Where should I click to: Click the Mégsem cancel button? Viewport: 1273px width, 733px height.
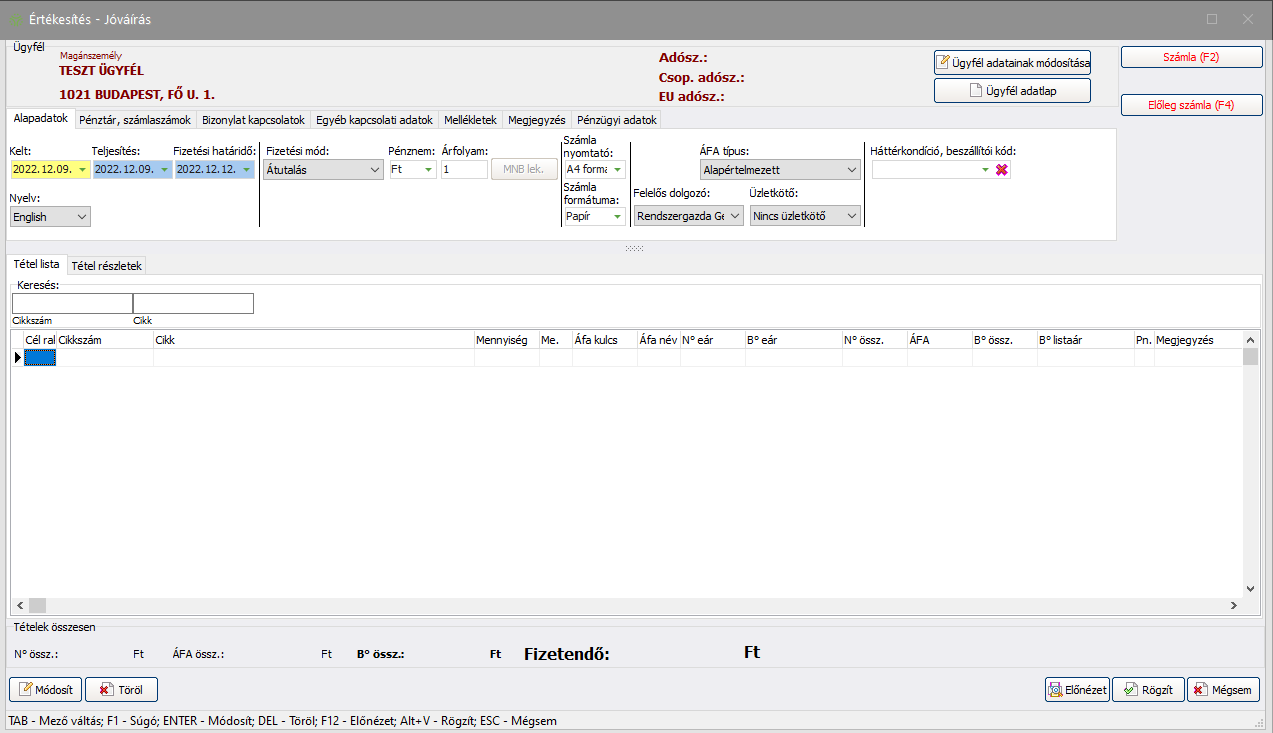coord(1223,690)
